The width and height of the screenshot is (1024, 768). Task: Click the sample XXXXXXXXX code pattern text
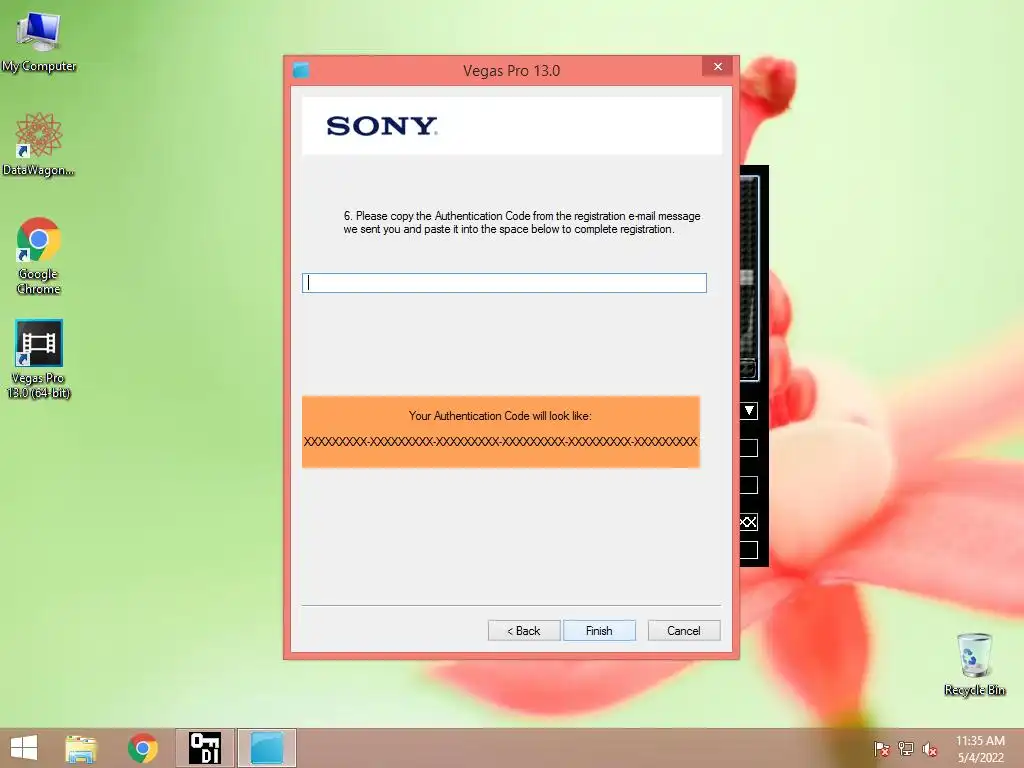500,441
